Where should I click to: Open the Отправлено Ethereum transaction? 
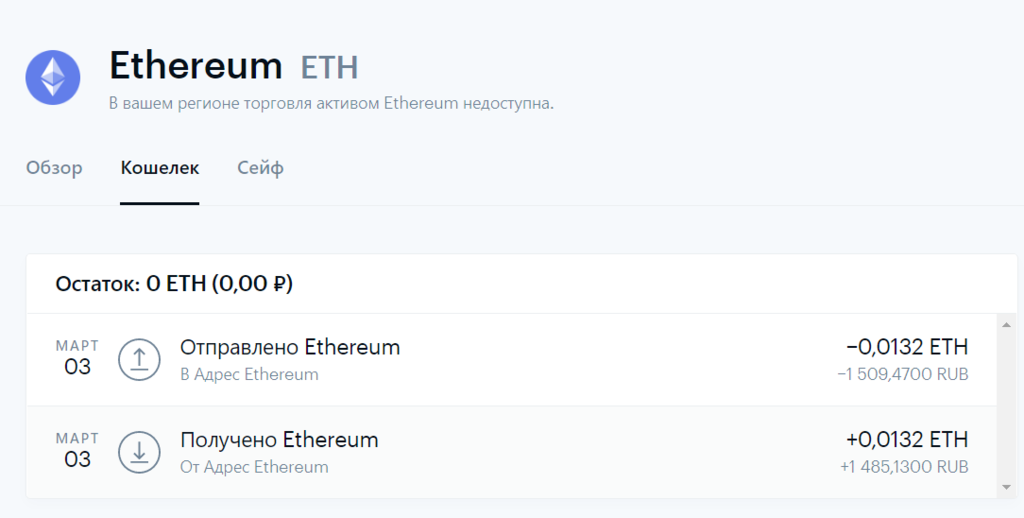point(290,348)
